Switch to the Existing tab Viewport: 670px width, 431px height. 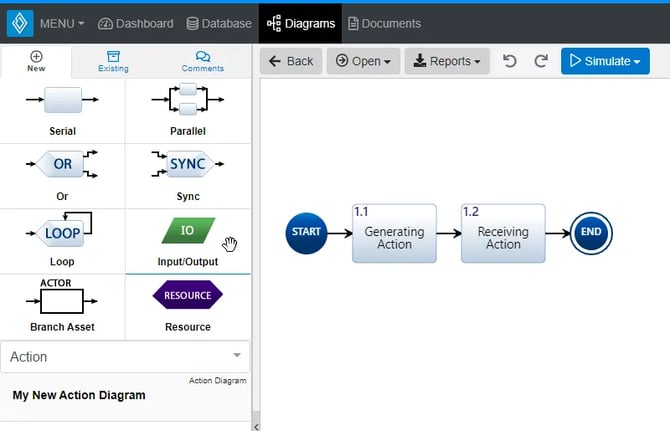tap(113, 62)
